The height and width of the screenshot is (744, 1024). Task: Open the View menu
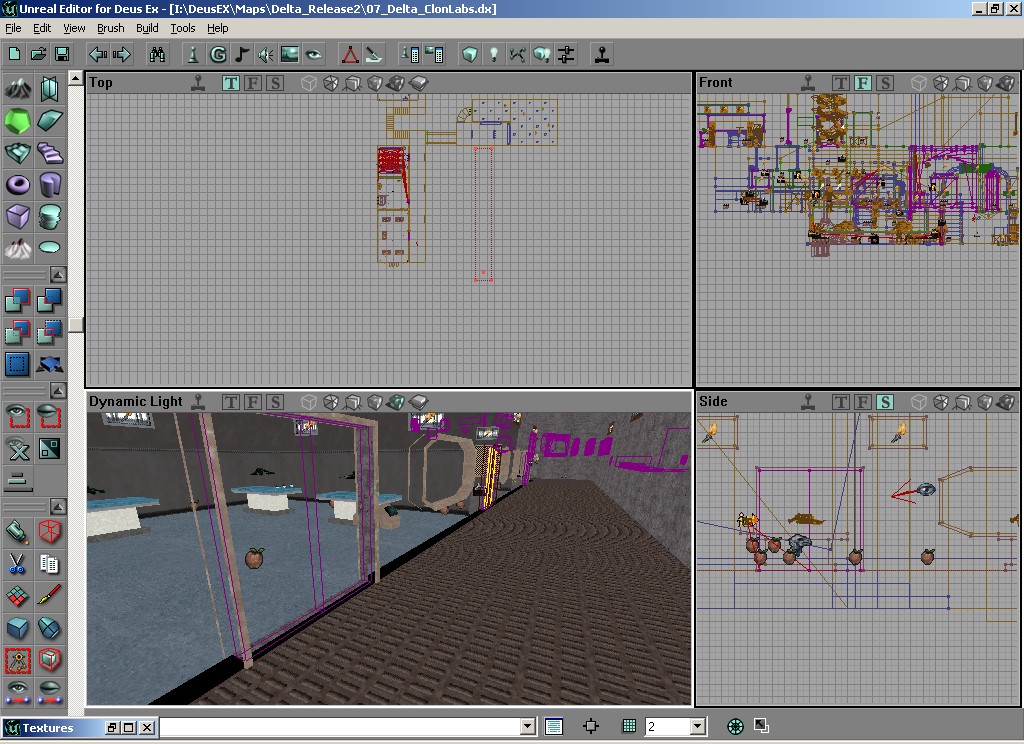[x=74, y=28]
